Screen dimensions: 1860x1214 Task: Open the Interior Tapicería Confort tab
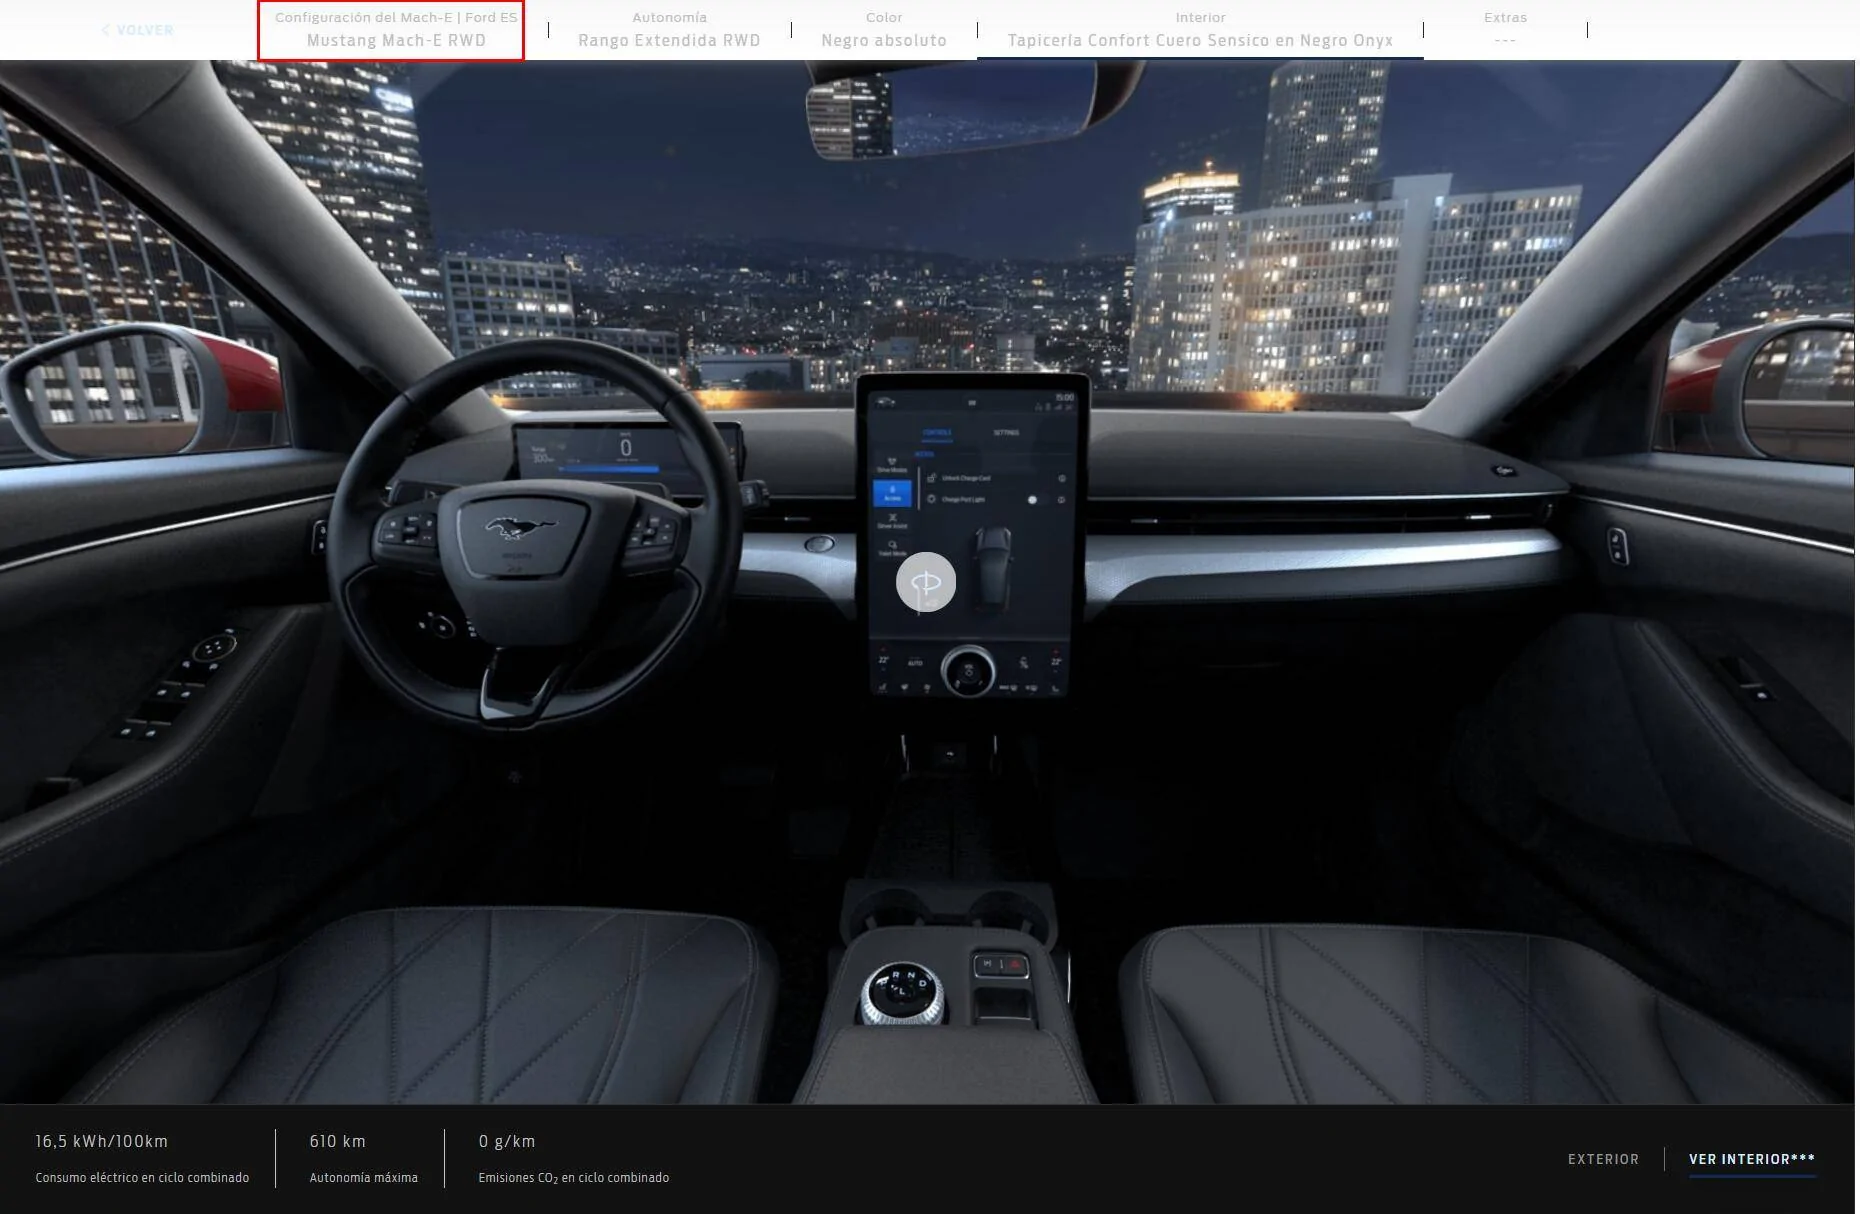(x=1200, y=30)
